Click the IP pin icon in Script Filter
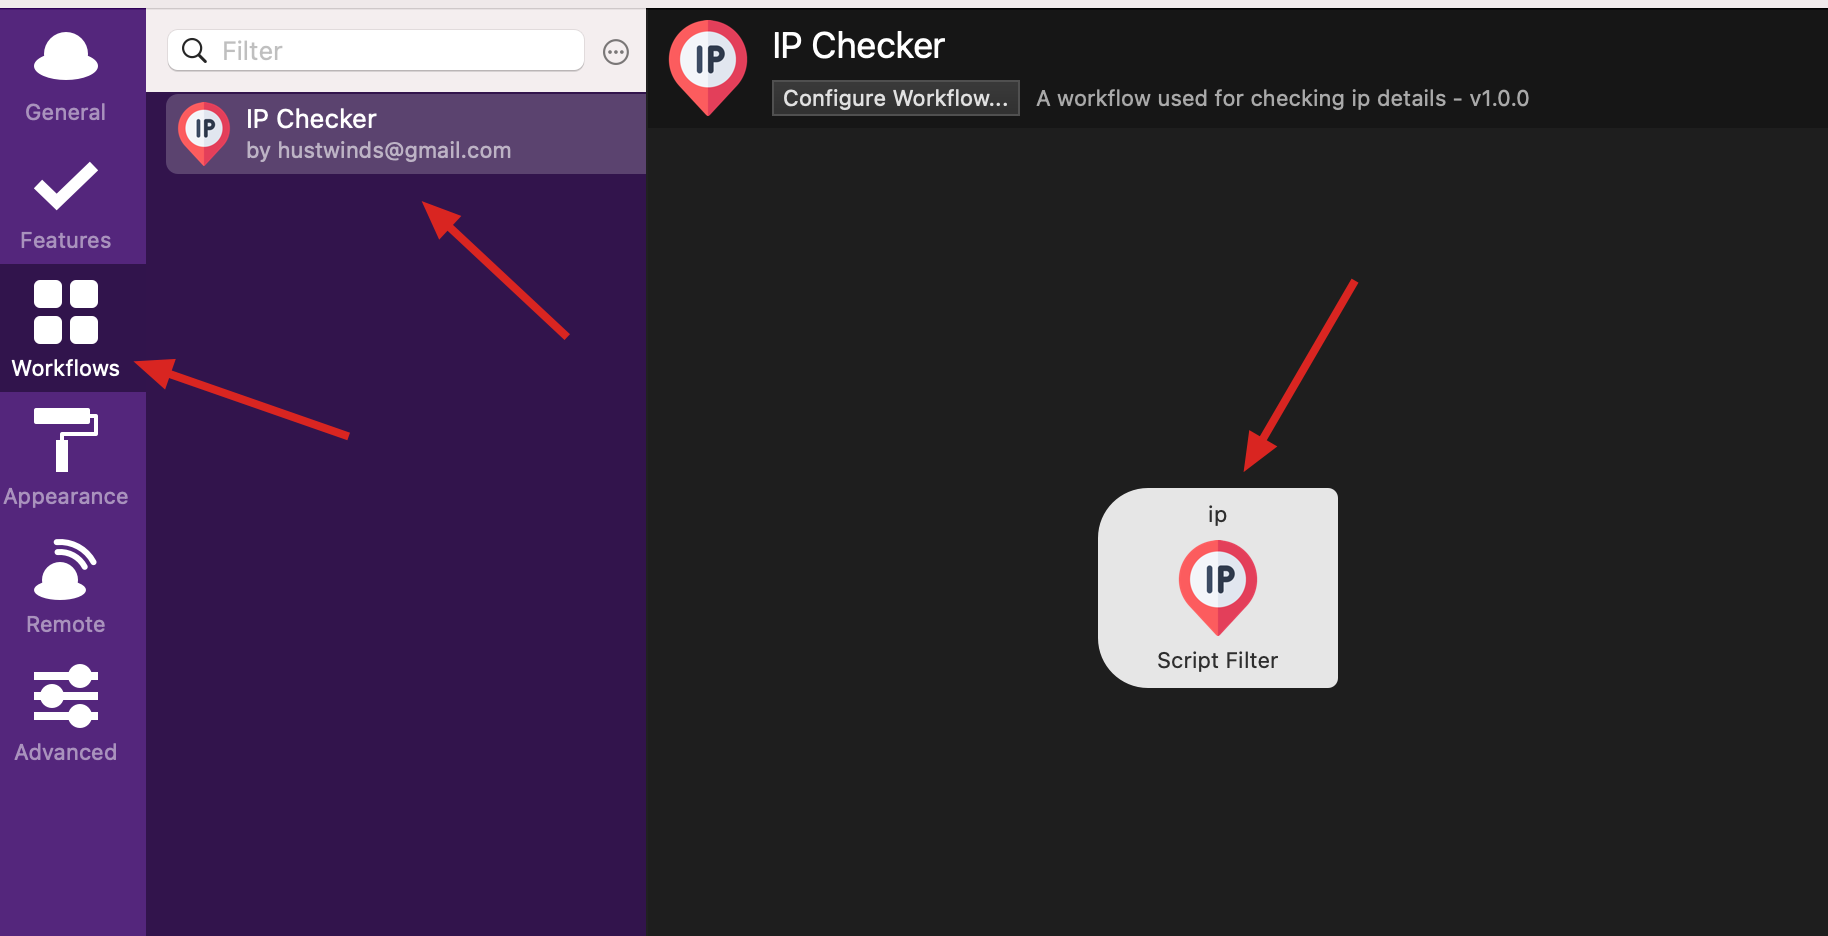 point(1218,587)
